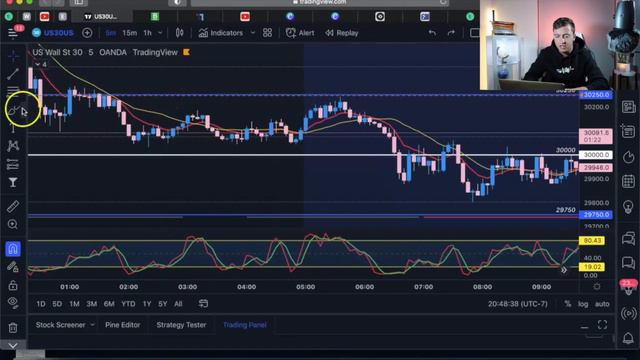Create a new Alert
This screenshot has height=360, width=640.
pos(300,33)
